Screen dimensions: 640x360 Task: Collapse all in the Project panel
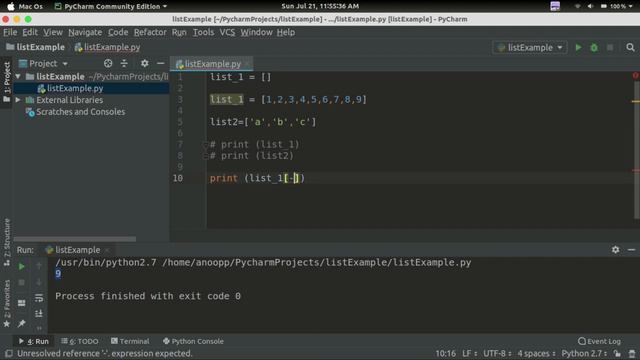point(124,63)
